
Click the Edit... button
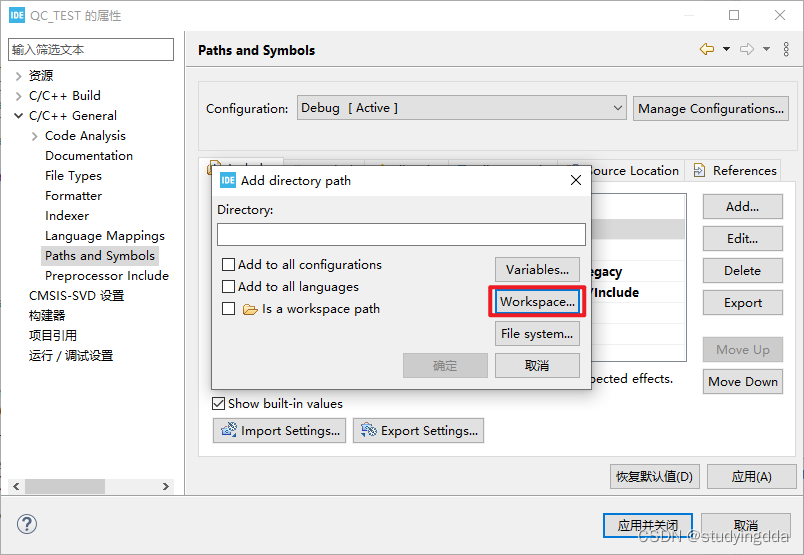[742, 239]
